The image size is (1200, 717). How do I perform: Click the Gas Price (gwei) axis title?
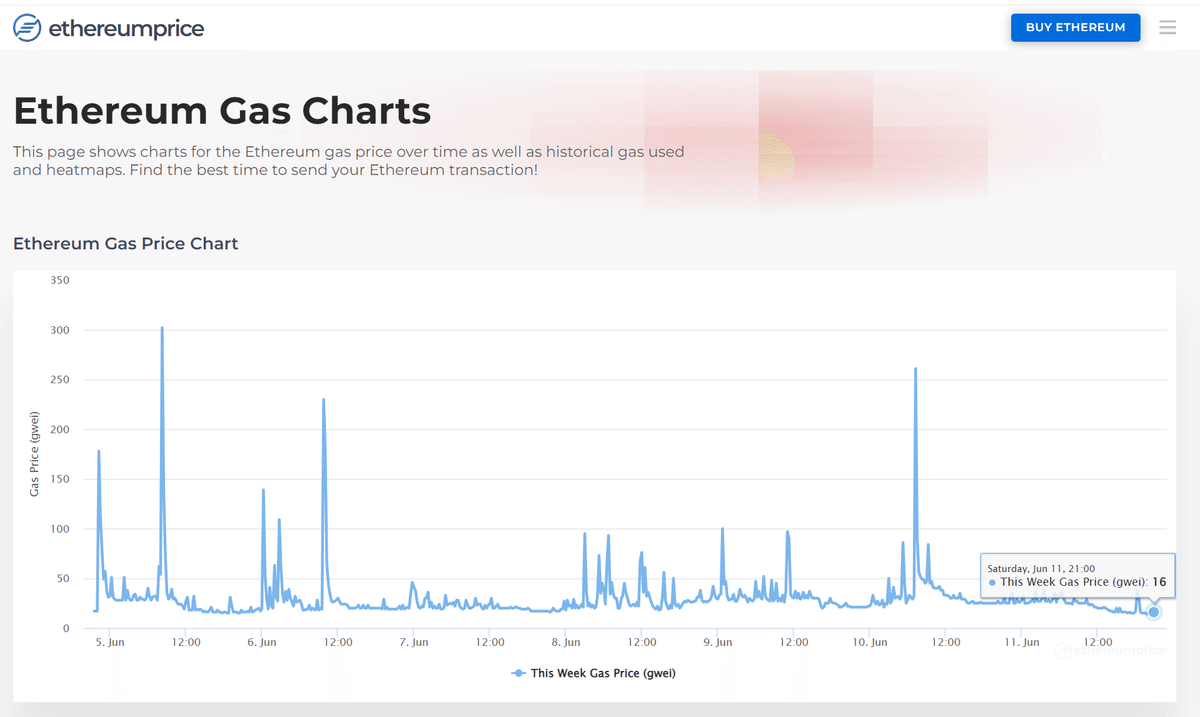35,454
